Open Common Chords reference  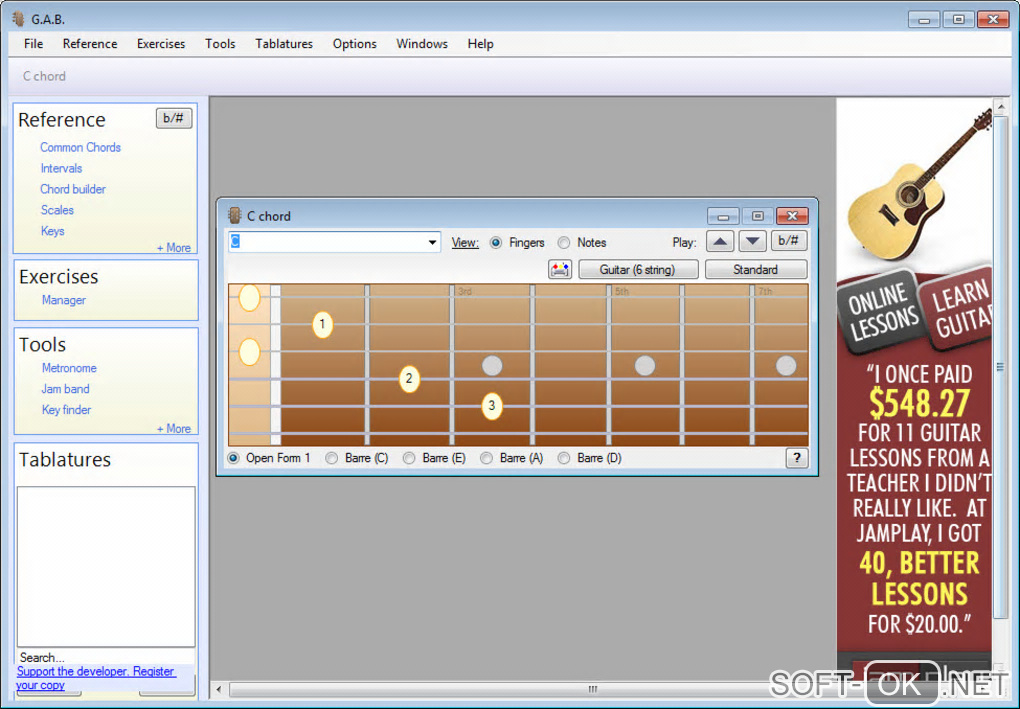pyautogui.click(x=80, y=148)
